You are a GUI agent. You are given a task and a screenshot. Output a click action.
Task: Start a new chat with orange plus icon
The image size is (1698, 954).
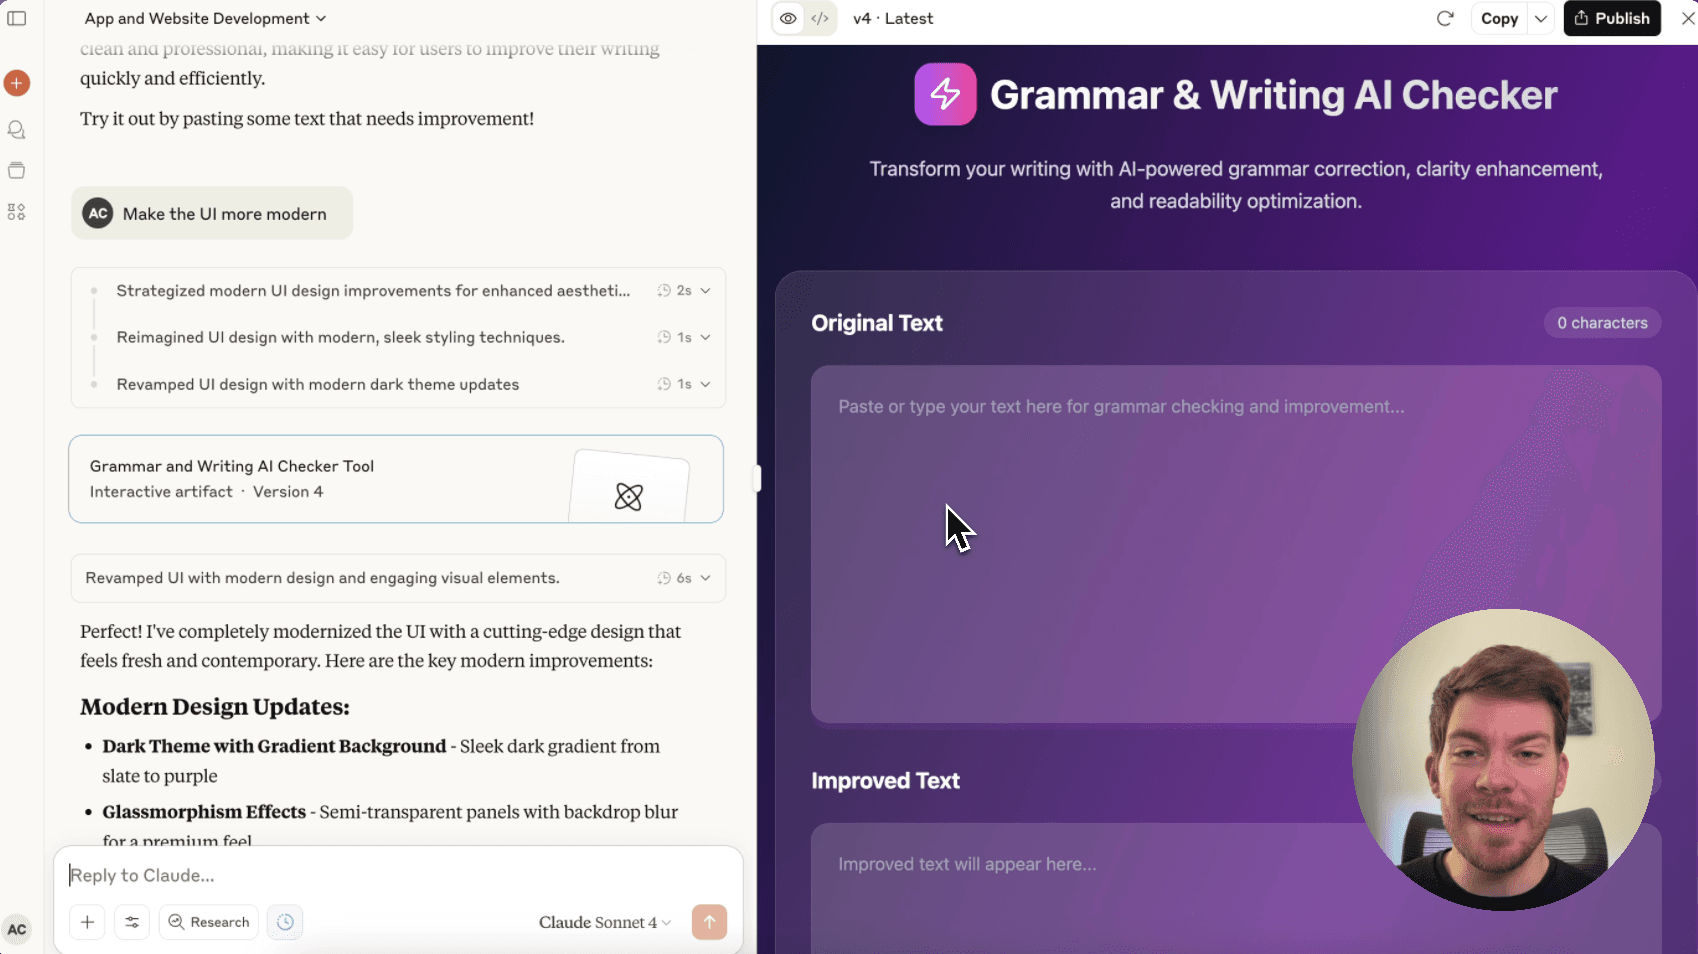click(17, 83)
